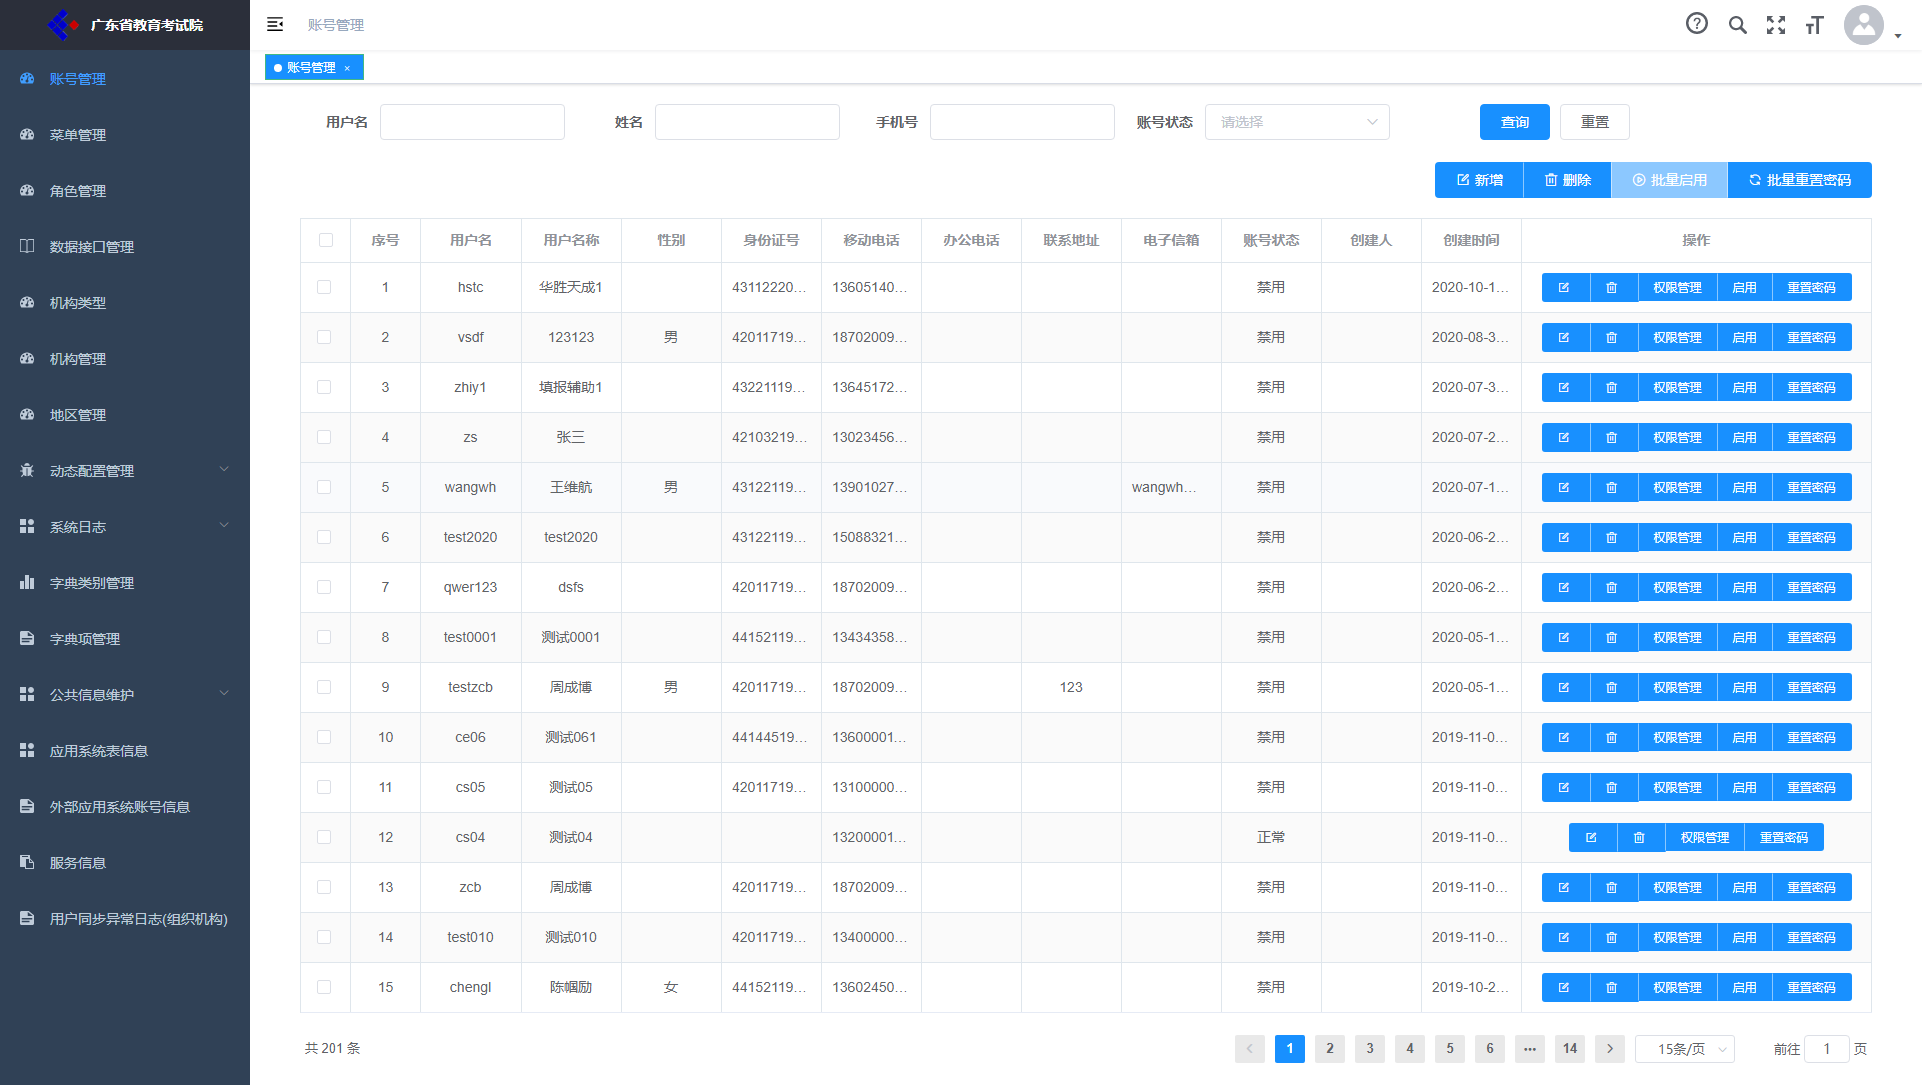This screenshot has width=1922, height=1085.
Task: Go to page 14 in pagination
Action: click(1570, 1049)
